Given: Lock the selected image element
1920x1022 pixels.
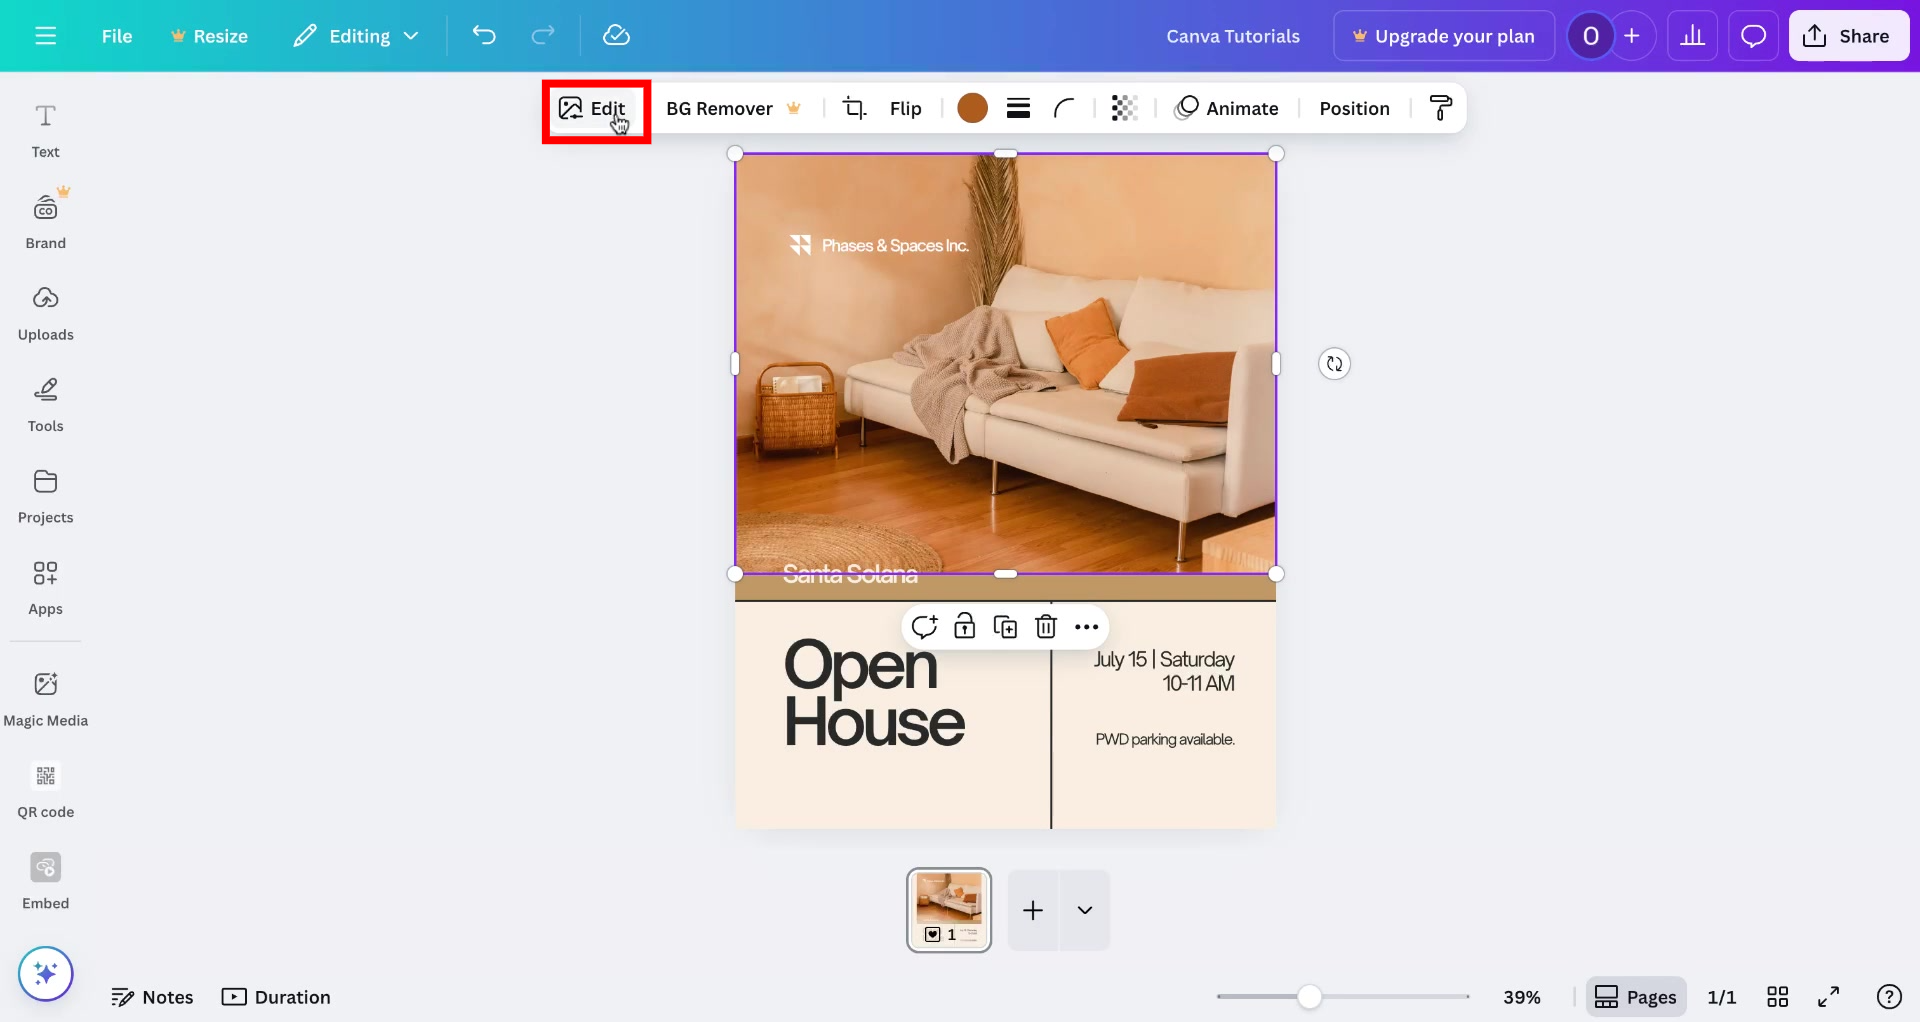Looking at the screenshot, I should (965, 626).
